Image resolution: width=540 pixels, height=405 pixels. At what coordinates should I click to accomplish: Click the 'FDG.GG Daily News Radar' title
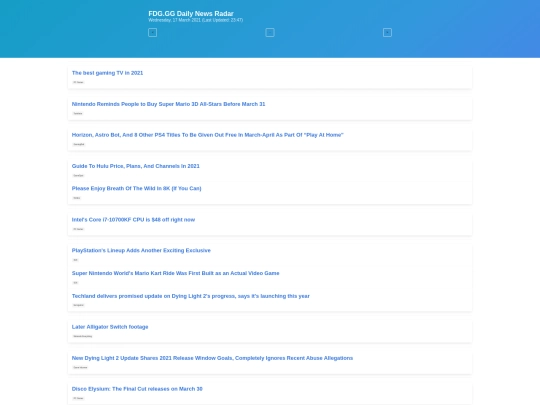tap(191, 13)
